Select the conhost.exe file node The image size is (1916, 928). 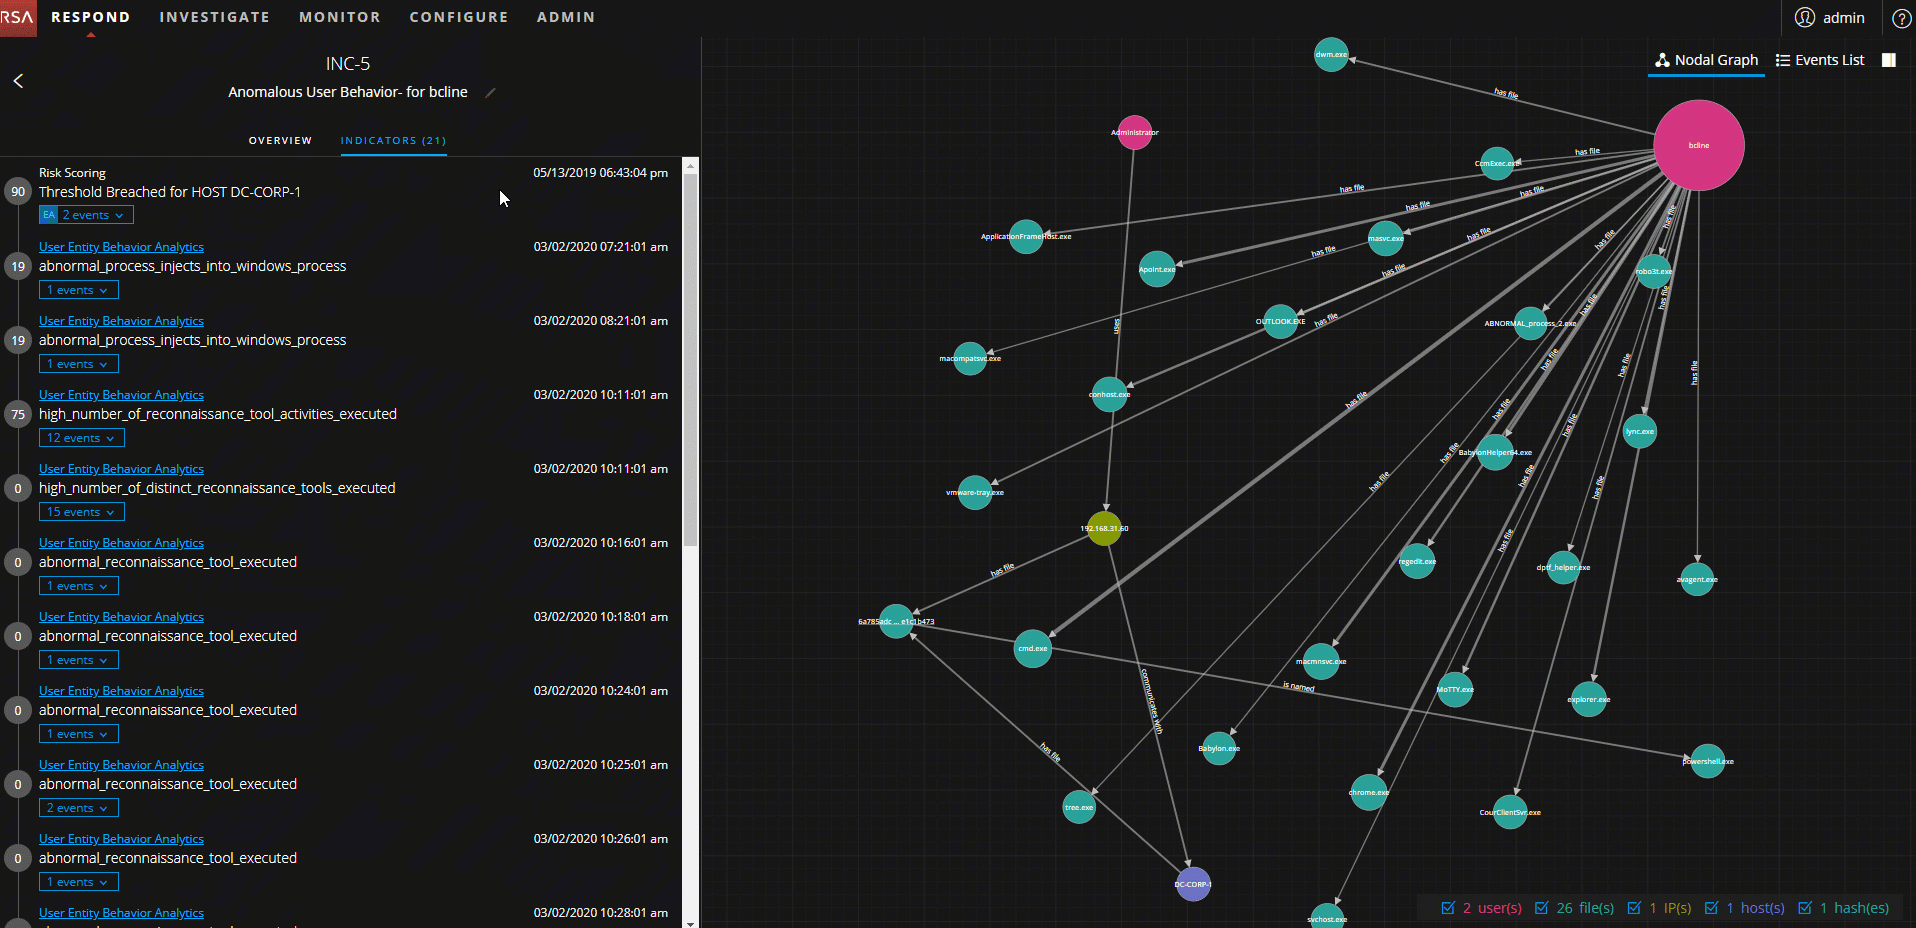tap(1109, 394)
